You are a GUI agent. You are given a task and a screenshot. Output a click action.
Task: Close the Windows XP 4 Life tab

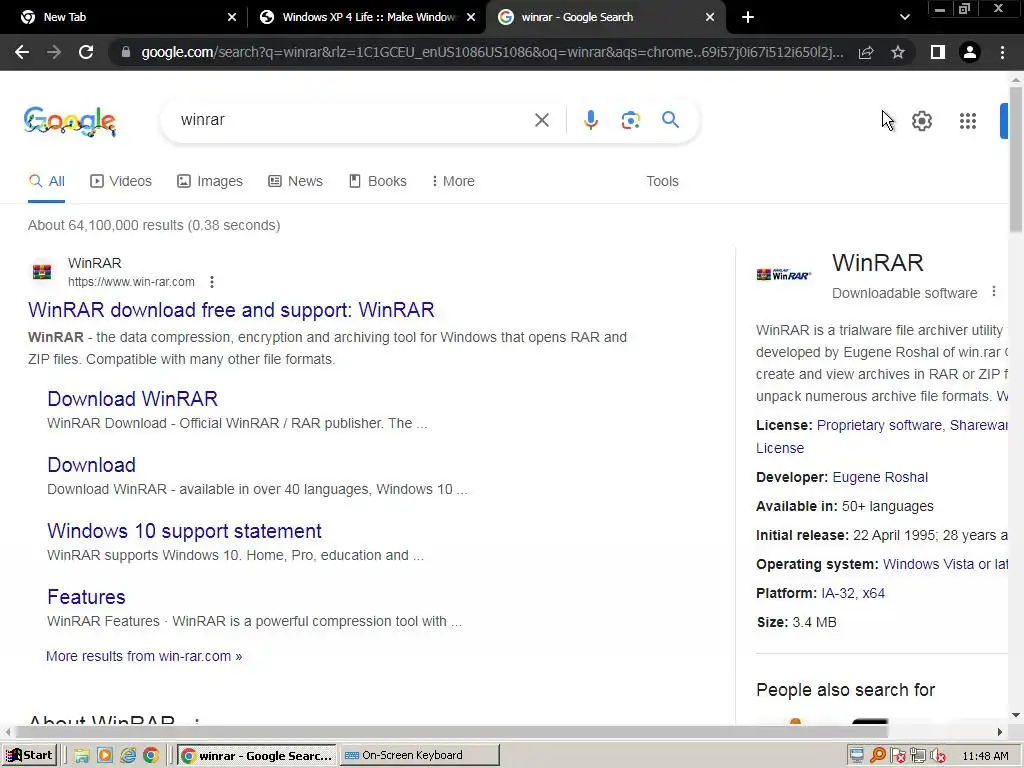(471, 18)
